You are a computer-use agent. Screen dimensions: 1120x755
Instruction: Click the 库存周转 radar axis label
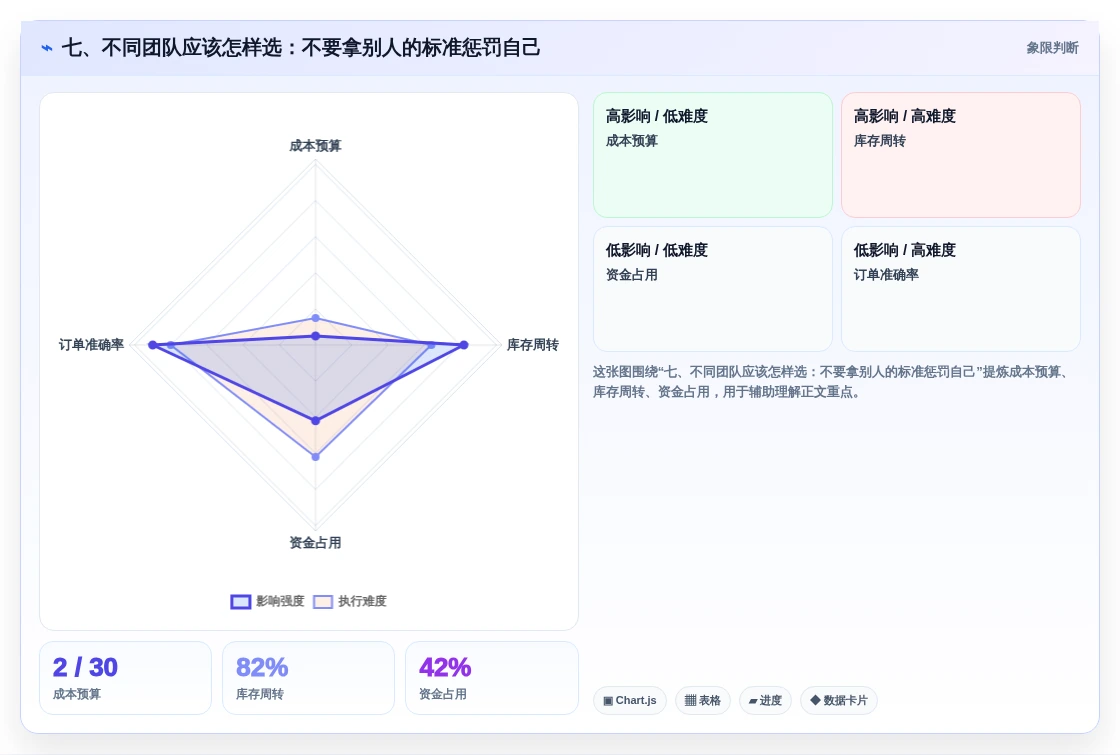532,345
